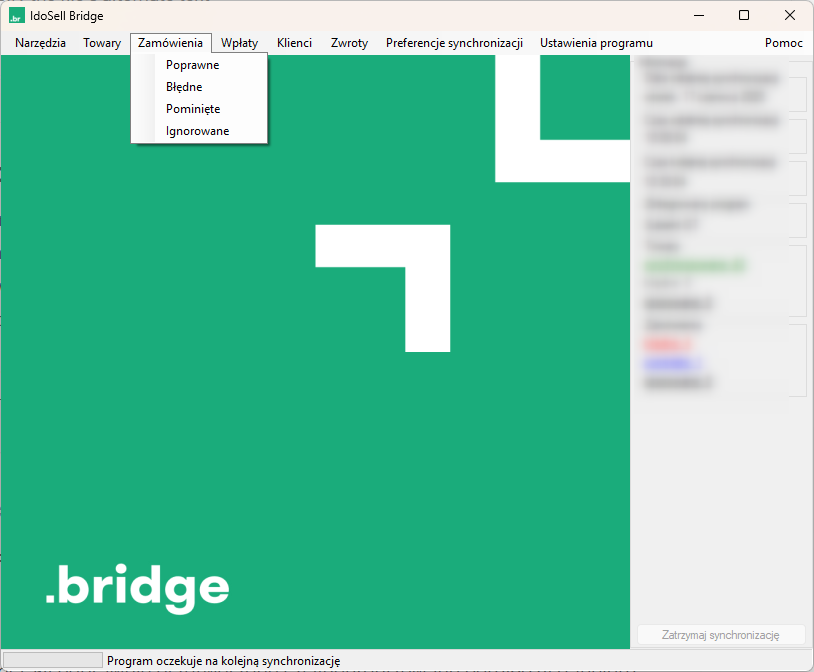This screenshot has width=814, height=672.
Task: Maximize the IdoSell Bridge window
Action: 744,16
